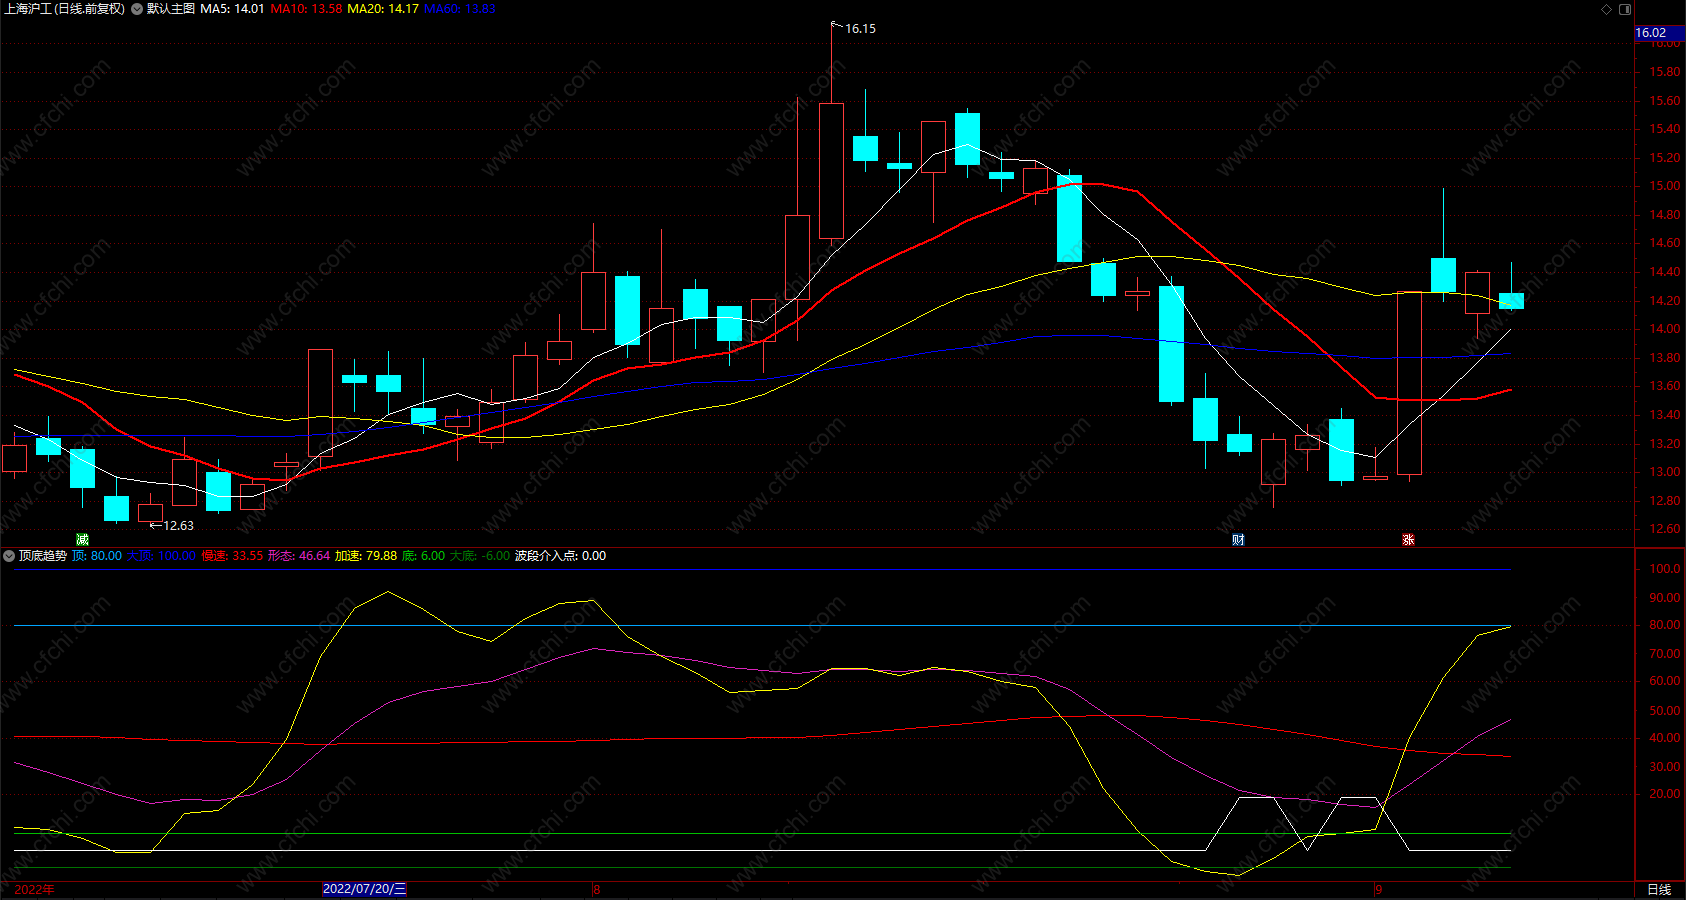Click the 14.00 price axis label
The width and height of the screenshot is (1686, 900).
click(1665, 329)
